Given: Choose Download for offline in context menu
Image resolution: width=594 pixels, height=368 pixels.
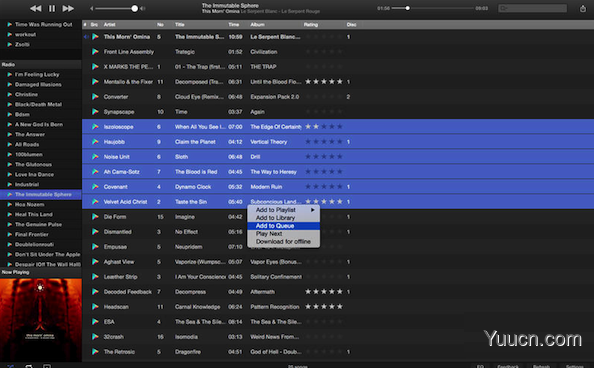Looking at the screenshot, I should [283, 242].
